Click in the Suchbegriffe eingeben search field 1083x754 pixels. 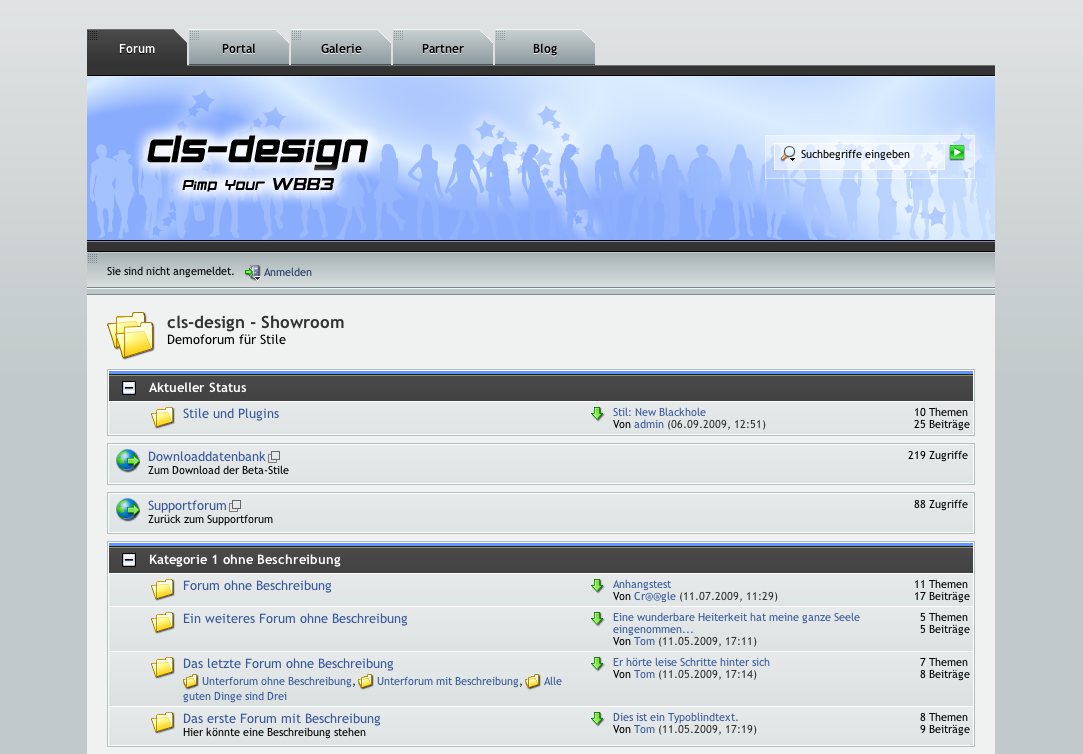tap(865, 154)
